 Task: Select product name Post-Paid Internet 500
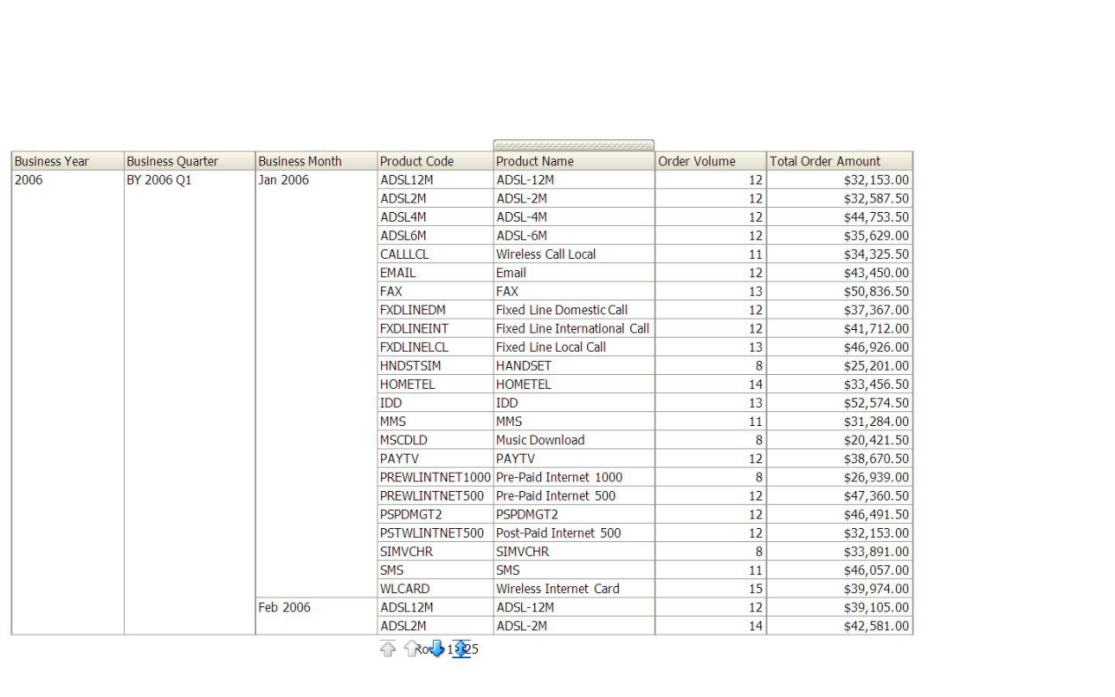click(558, 533)
